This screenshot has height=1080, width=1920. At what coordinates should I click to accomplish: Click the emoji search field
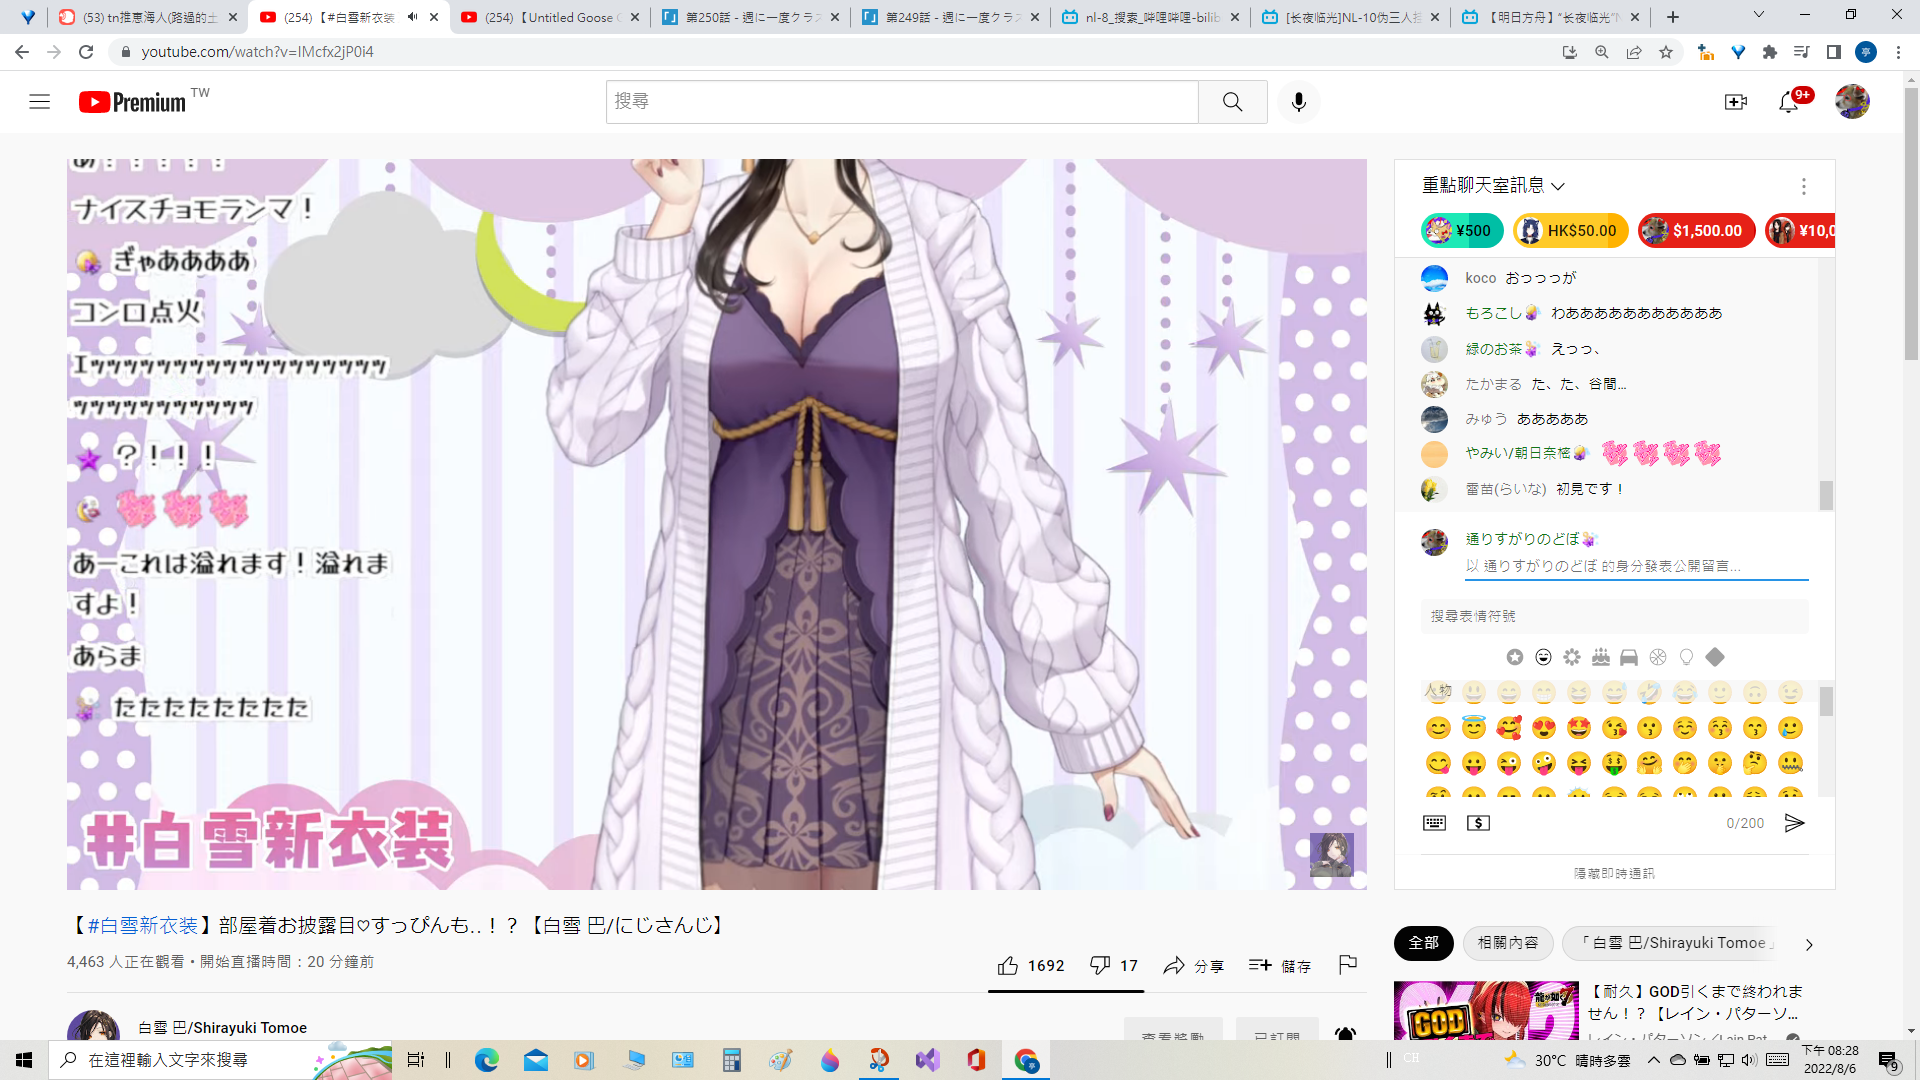(x=1614, y=616)
